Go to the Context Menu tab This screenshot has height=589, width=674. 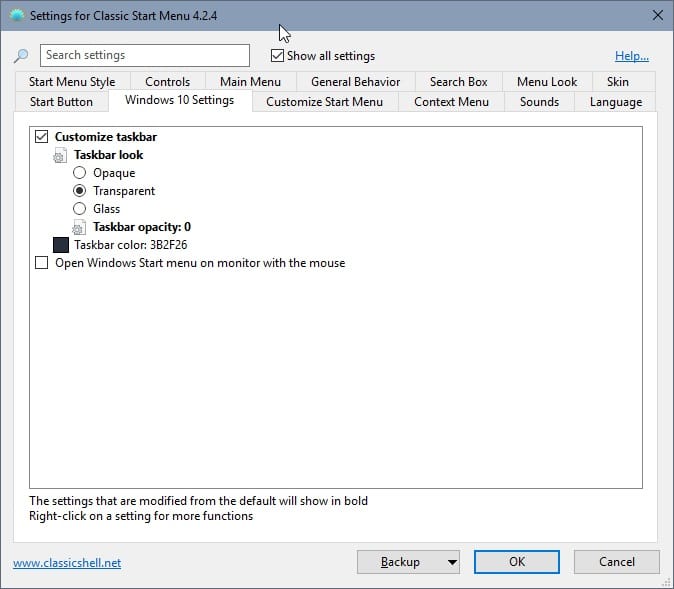[451, 102]
